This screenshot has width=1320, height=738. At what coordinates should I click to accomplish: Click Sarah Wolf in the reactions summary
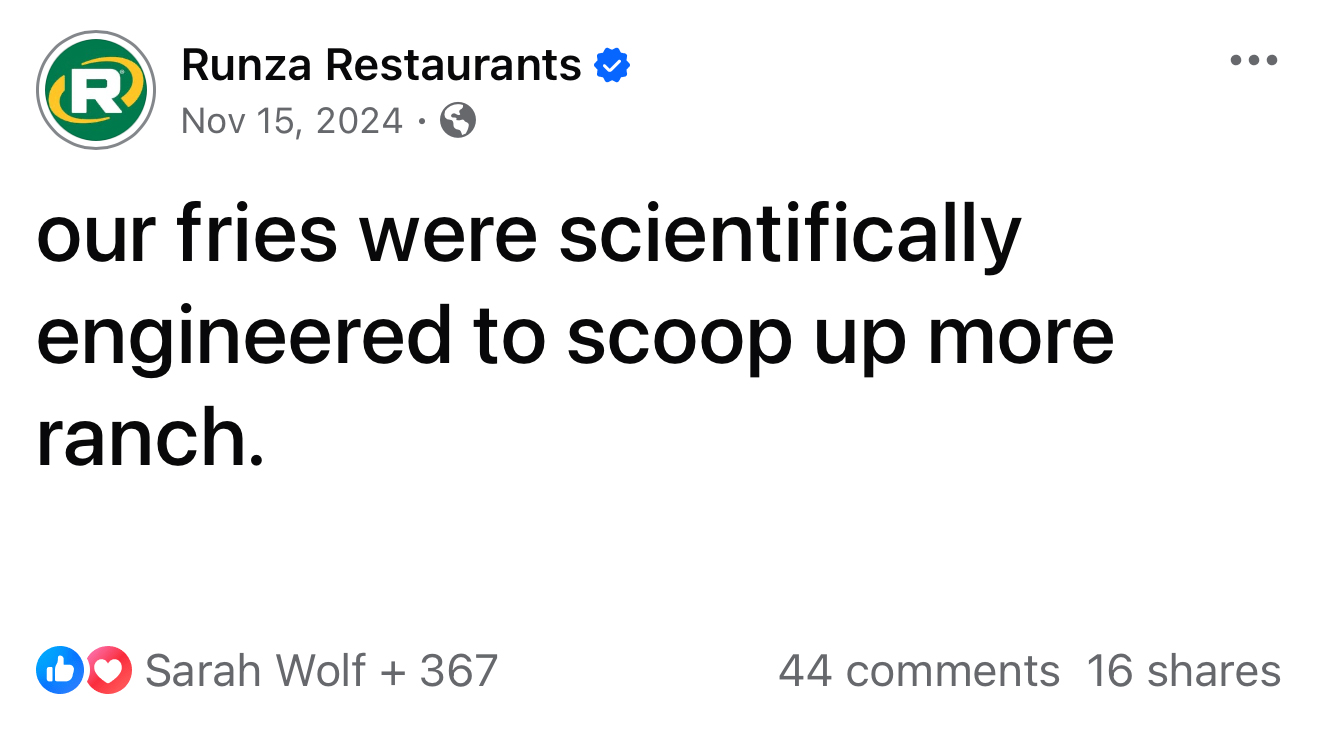point(255,670)
